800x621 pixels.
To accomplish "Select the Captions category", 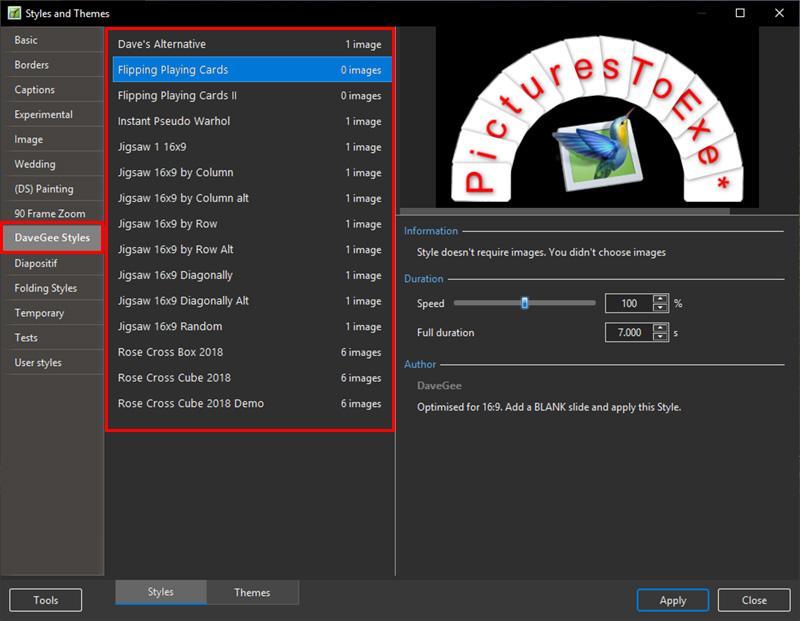I will [x=53, y=90].
